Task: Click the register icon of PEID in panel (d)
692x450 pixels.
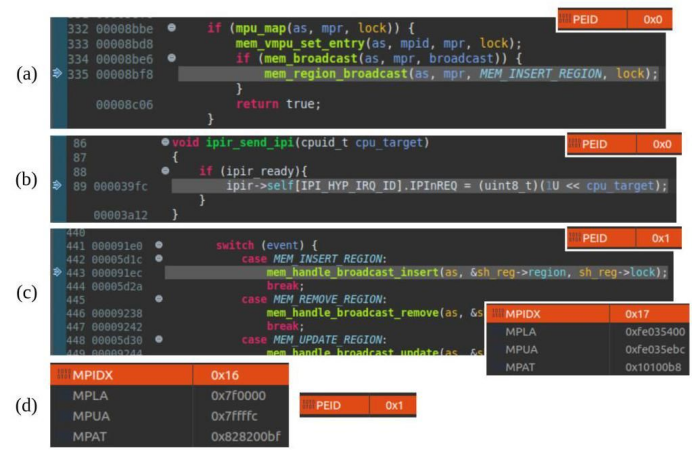Action: [x=308, y=404]
